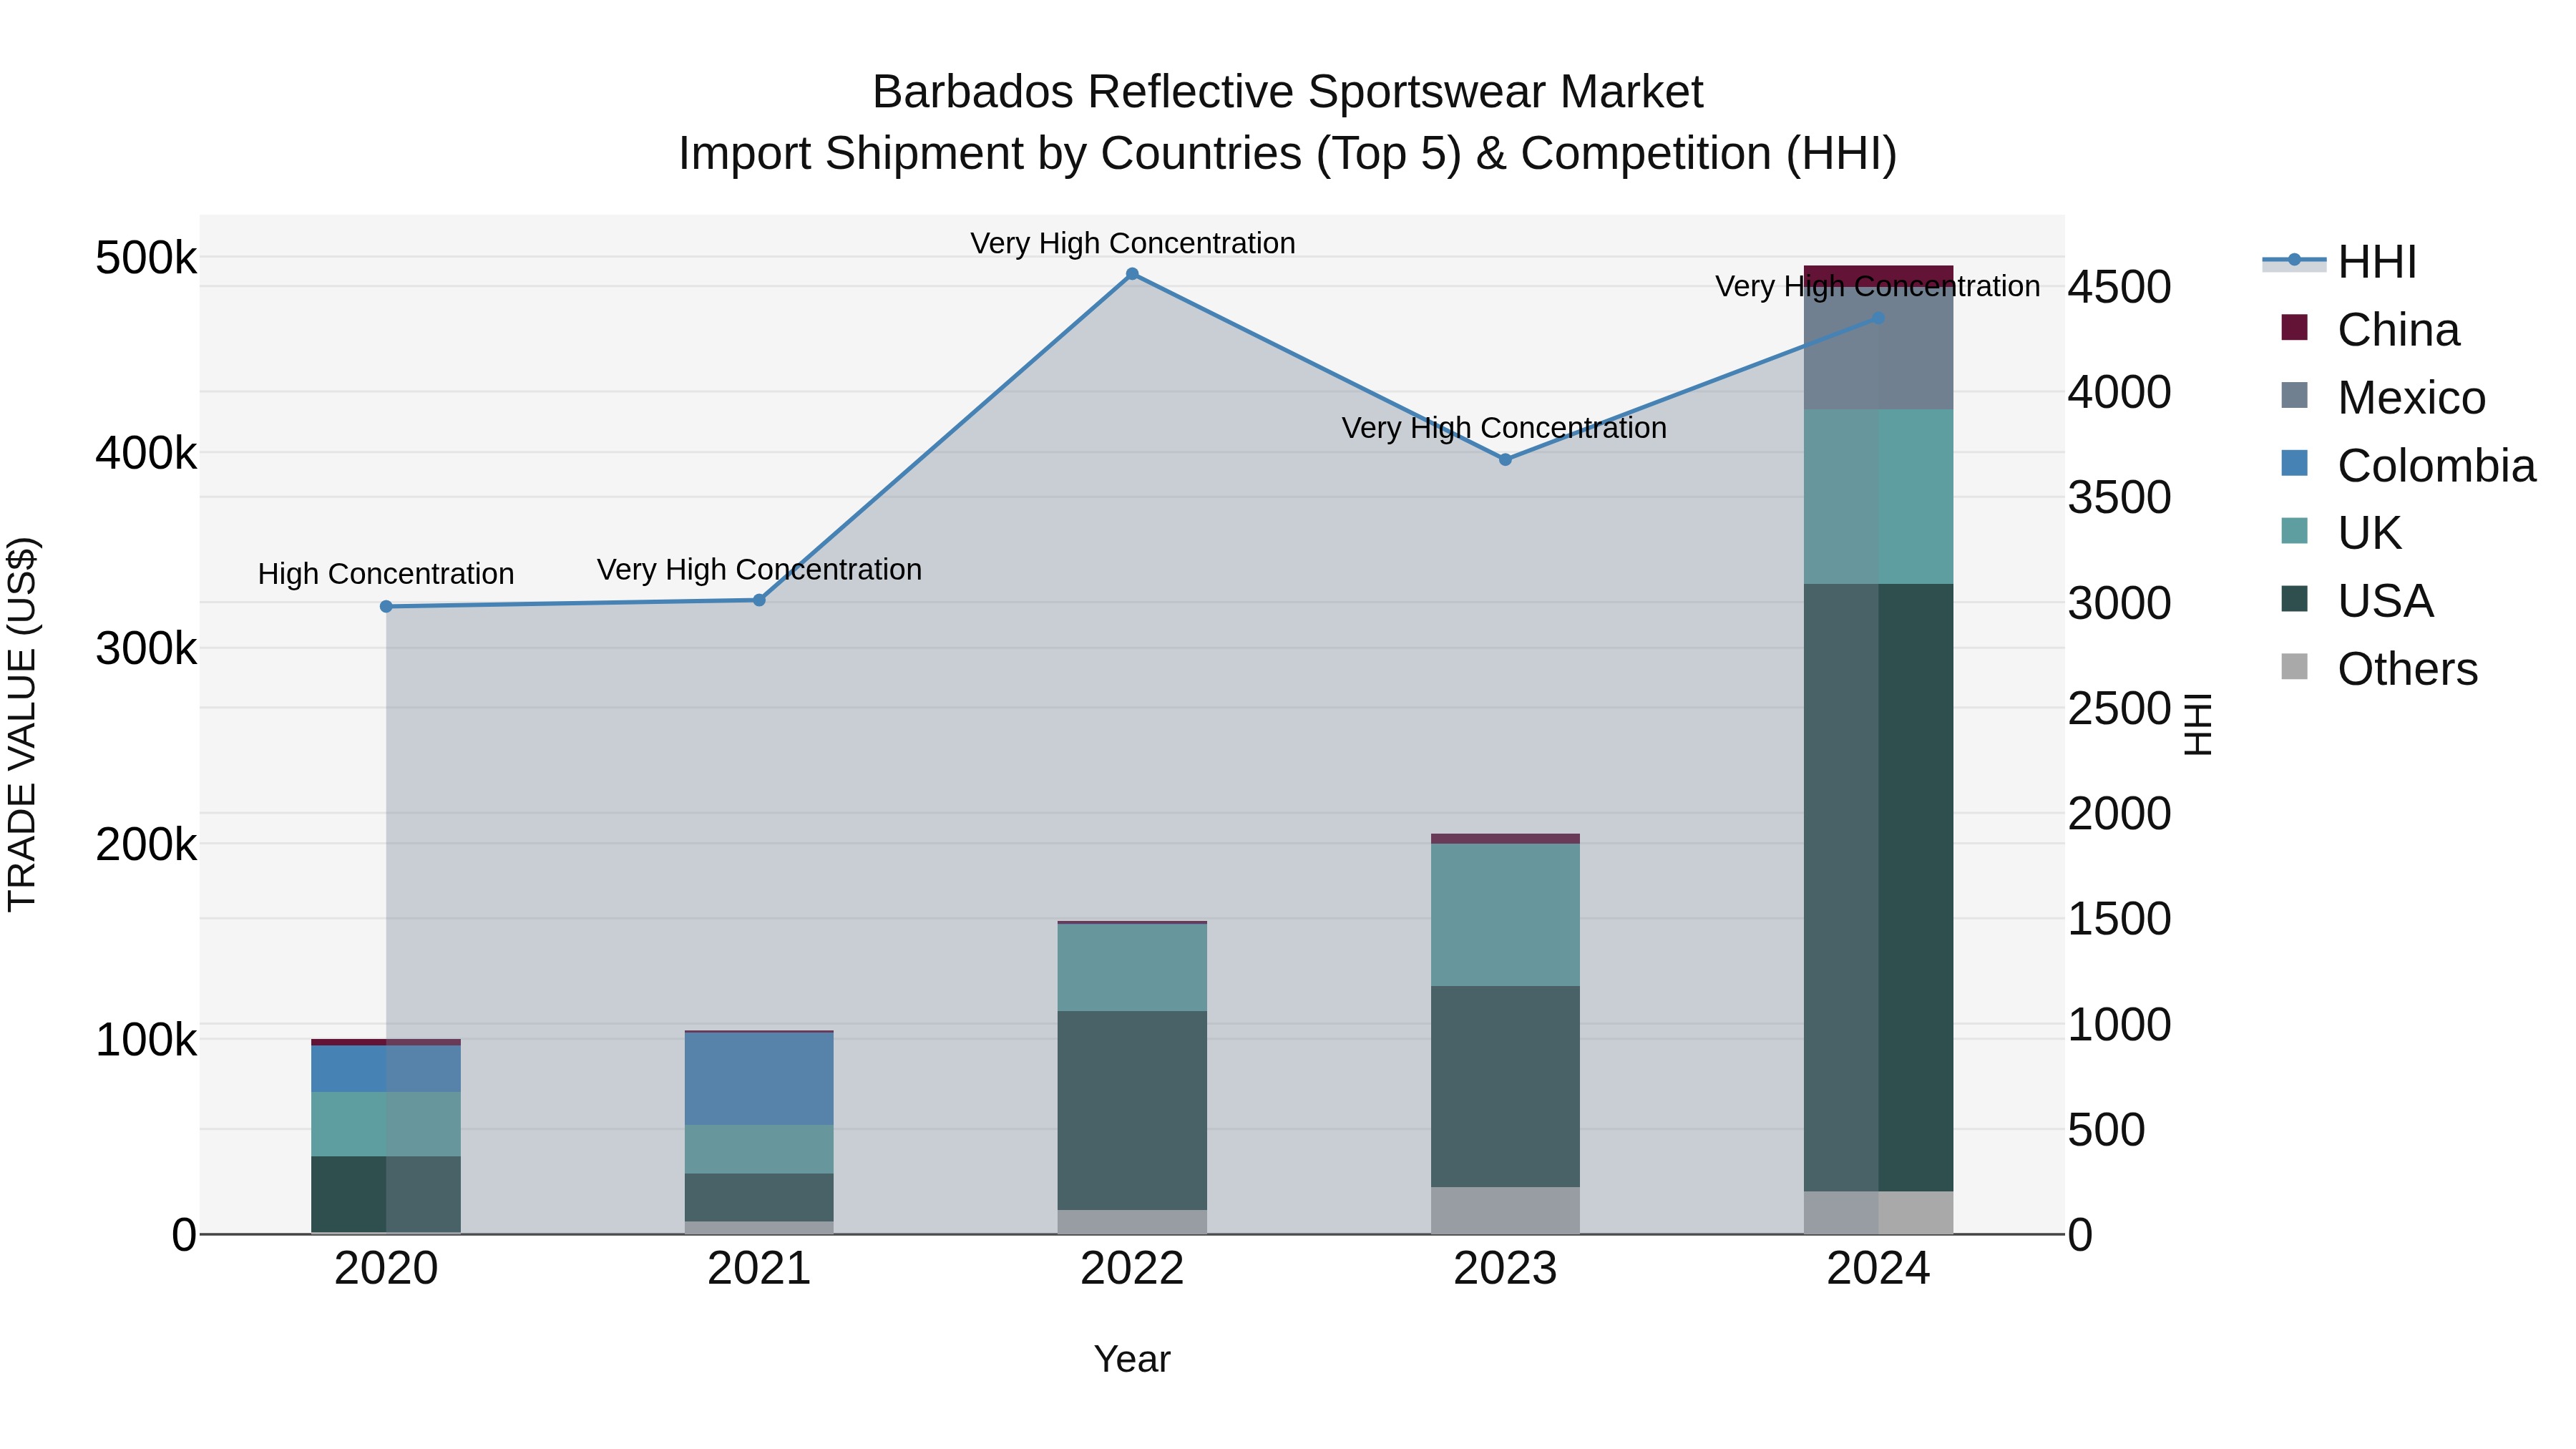Image resolution: width=2576 pixels, height=1449 pixels.
Task: Click the Others legend color swatch
Action: 2294,667
